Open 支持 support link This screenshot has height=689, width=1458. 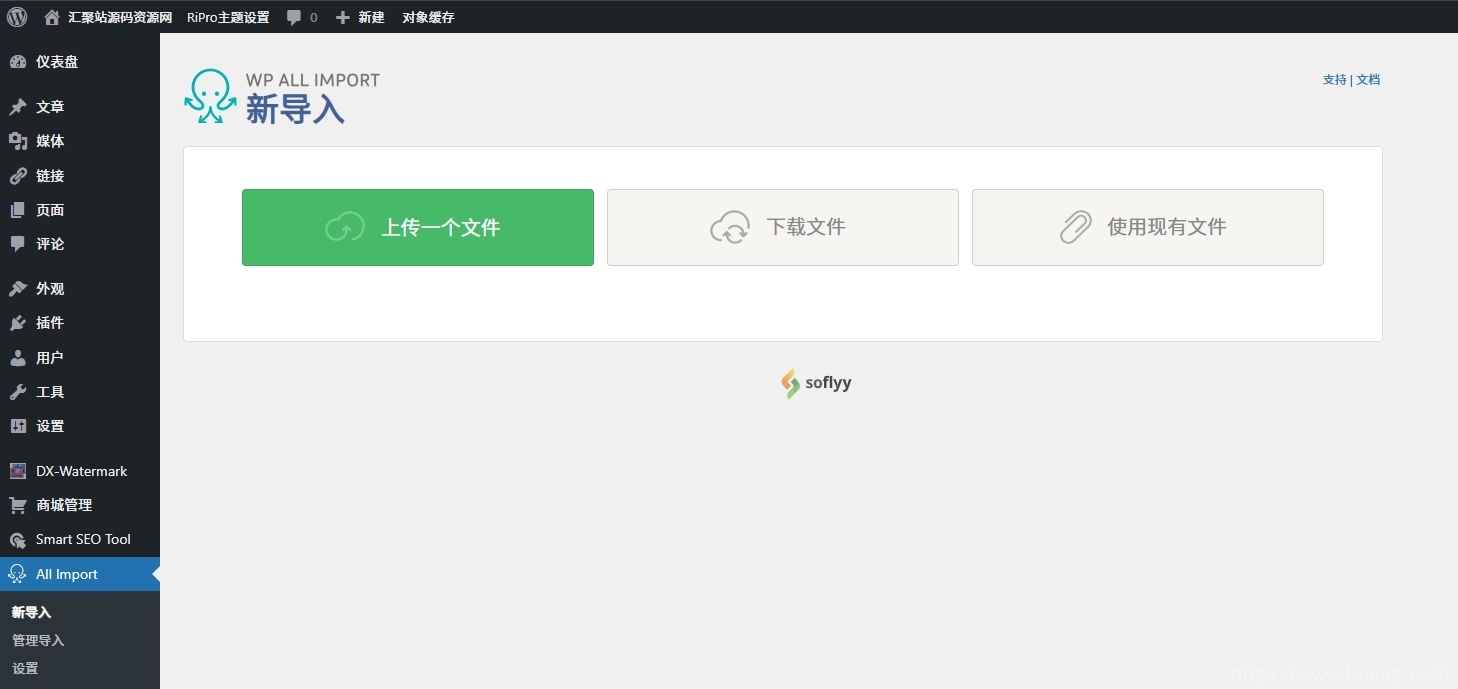tap(1335, 80)
